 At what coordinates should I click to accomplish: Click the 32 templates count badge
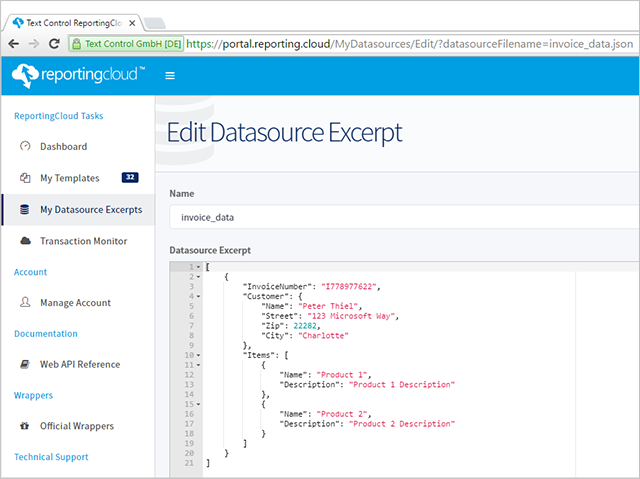[x=130, y=177]
